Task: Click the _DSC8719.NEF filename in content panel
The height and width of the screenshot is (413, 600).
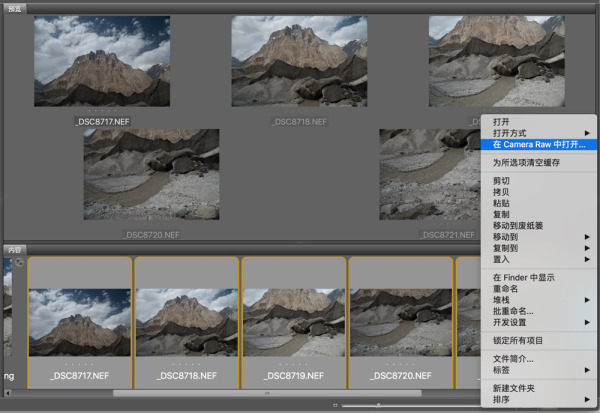Action: [294, 375]
